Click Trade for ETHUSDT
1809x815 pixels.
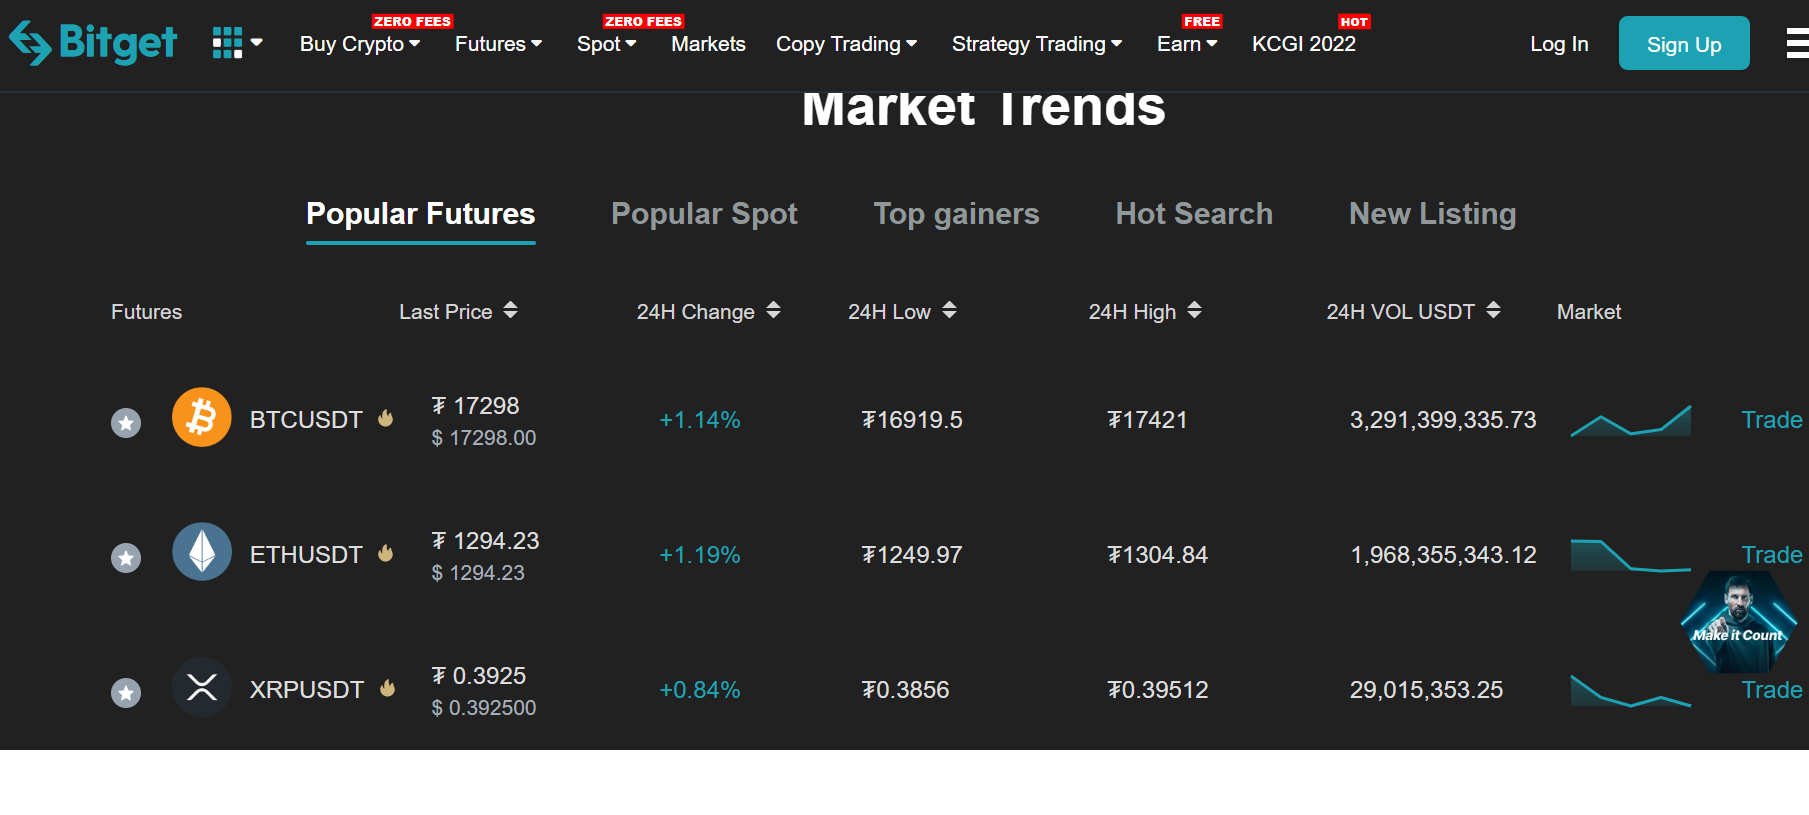point(1772,555)
